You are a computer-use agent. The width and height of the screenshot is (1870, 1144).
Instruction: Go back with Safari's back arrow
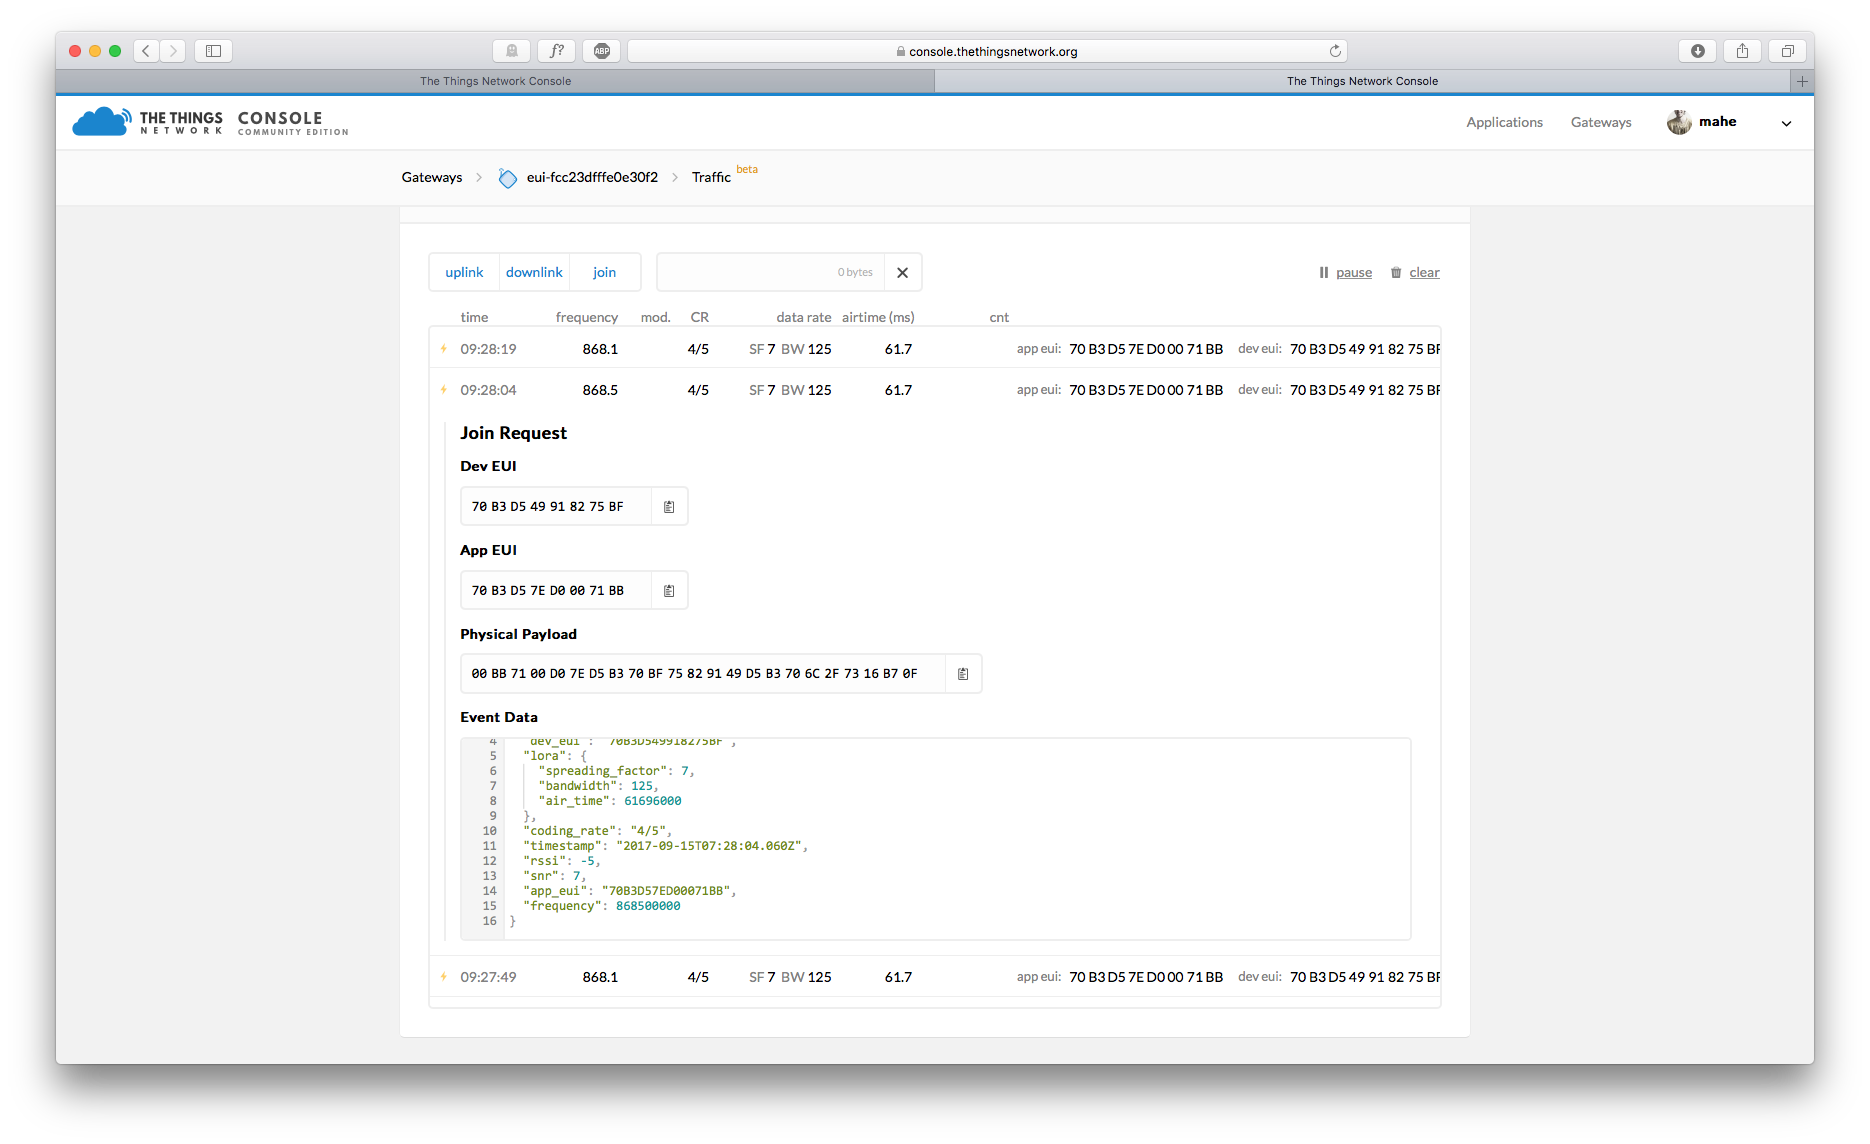pos(146,51)
